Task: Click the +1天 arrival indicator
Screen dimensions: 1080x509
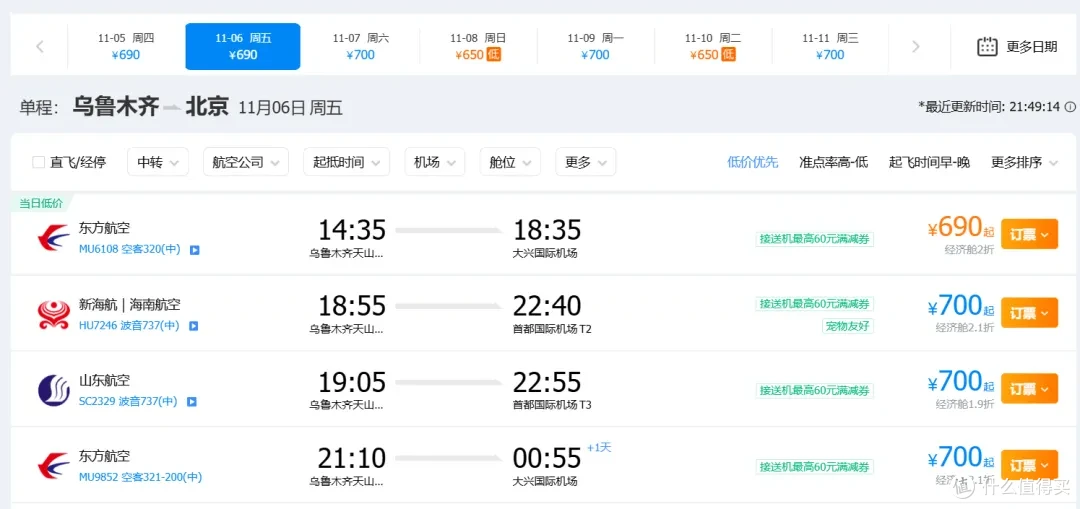Action: coord(599,448)
